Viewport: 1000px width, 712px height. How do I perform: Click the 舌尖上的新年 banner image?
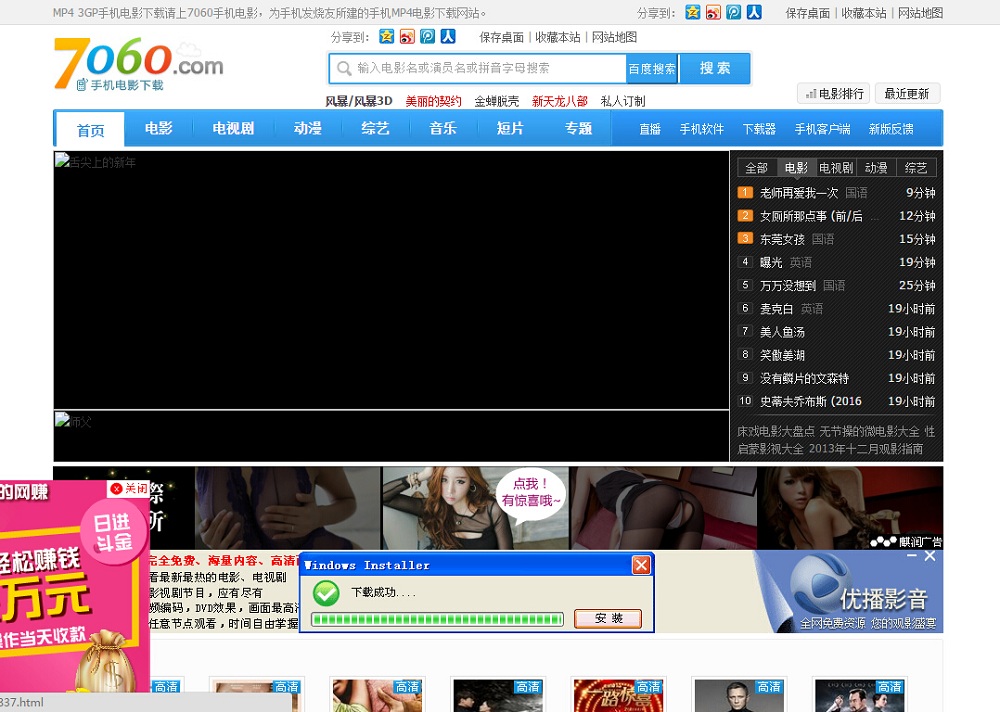pyautogui.click(x=391, y=279)
